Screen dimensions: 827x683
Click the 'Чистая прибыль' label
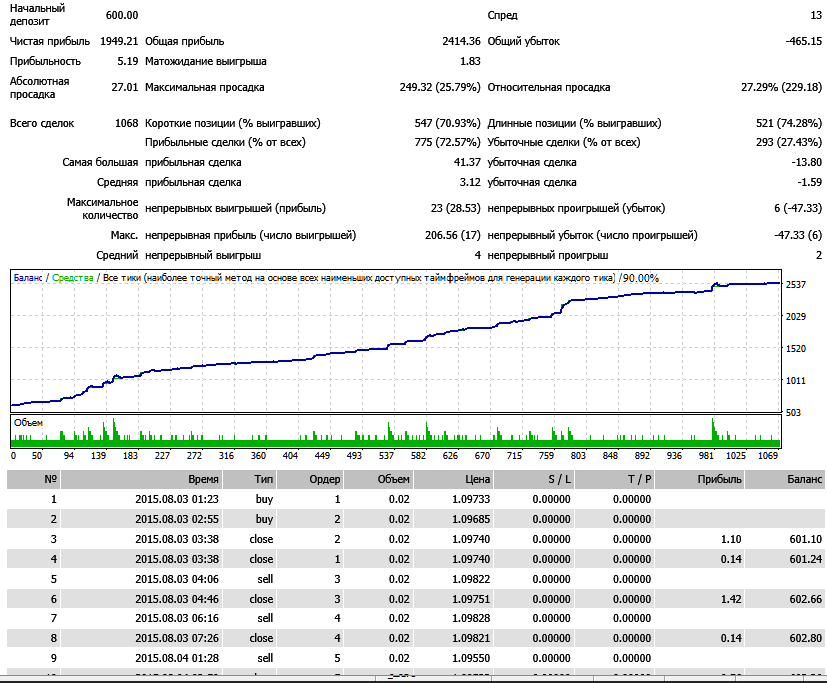[50, 41]
